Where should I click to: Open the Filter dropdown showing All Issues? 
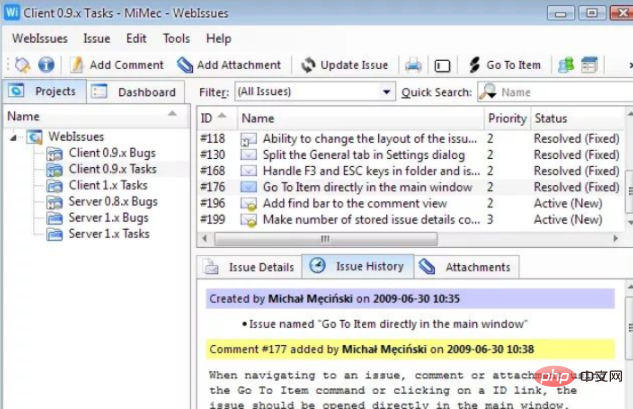pyautogui.click(x=315, y=92)
